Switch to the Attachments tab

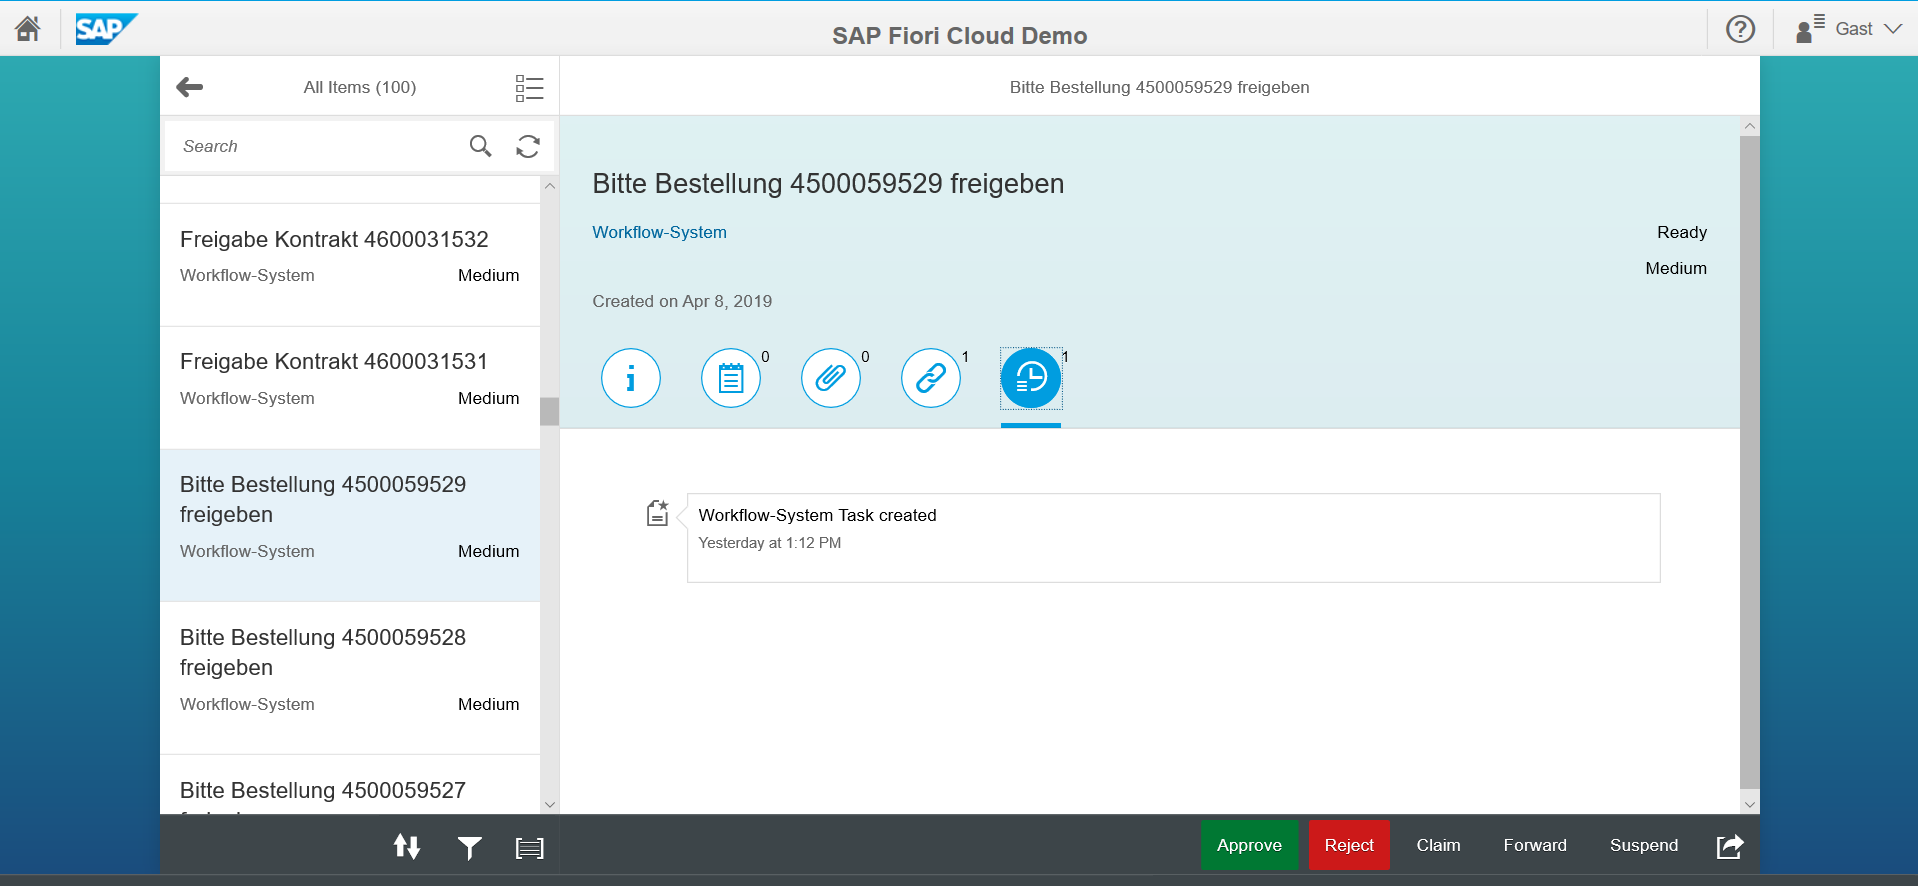tap(831, 378)
